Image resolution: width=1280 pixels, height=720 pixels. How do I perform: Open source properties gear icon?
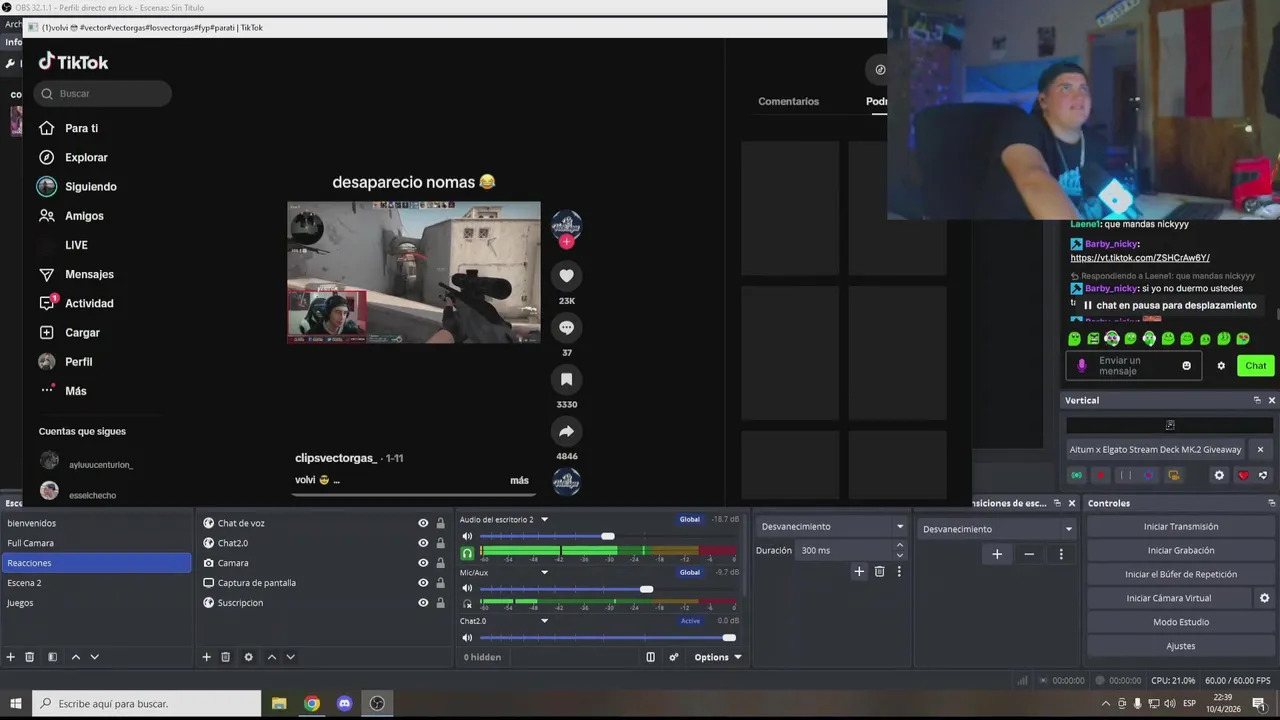pyautogui.click(x=248, y=657)
